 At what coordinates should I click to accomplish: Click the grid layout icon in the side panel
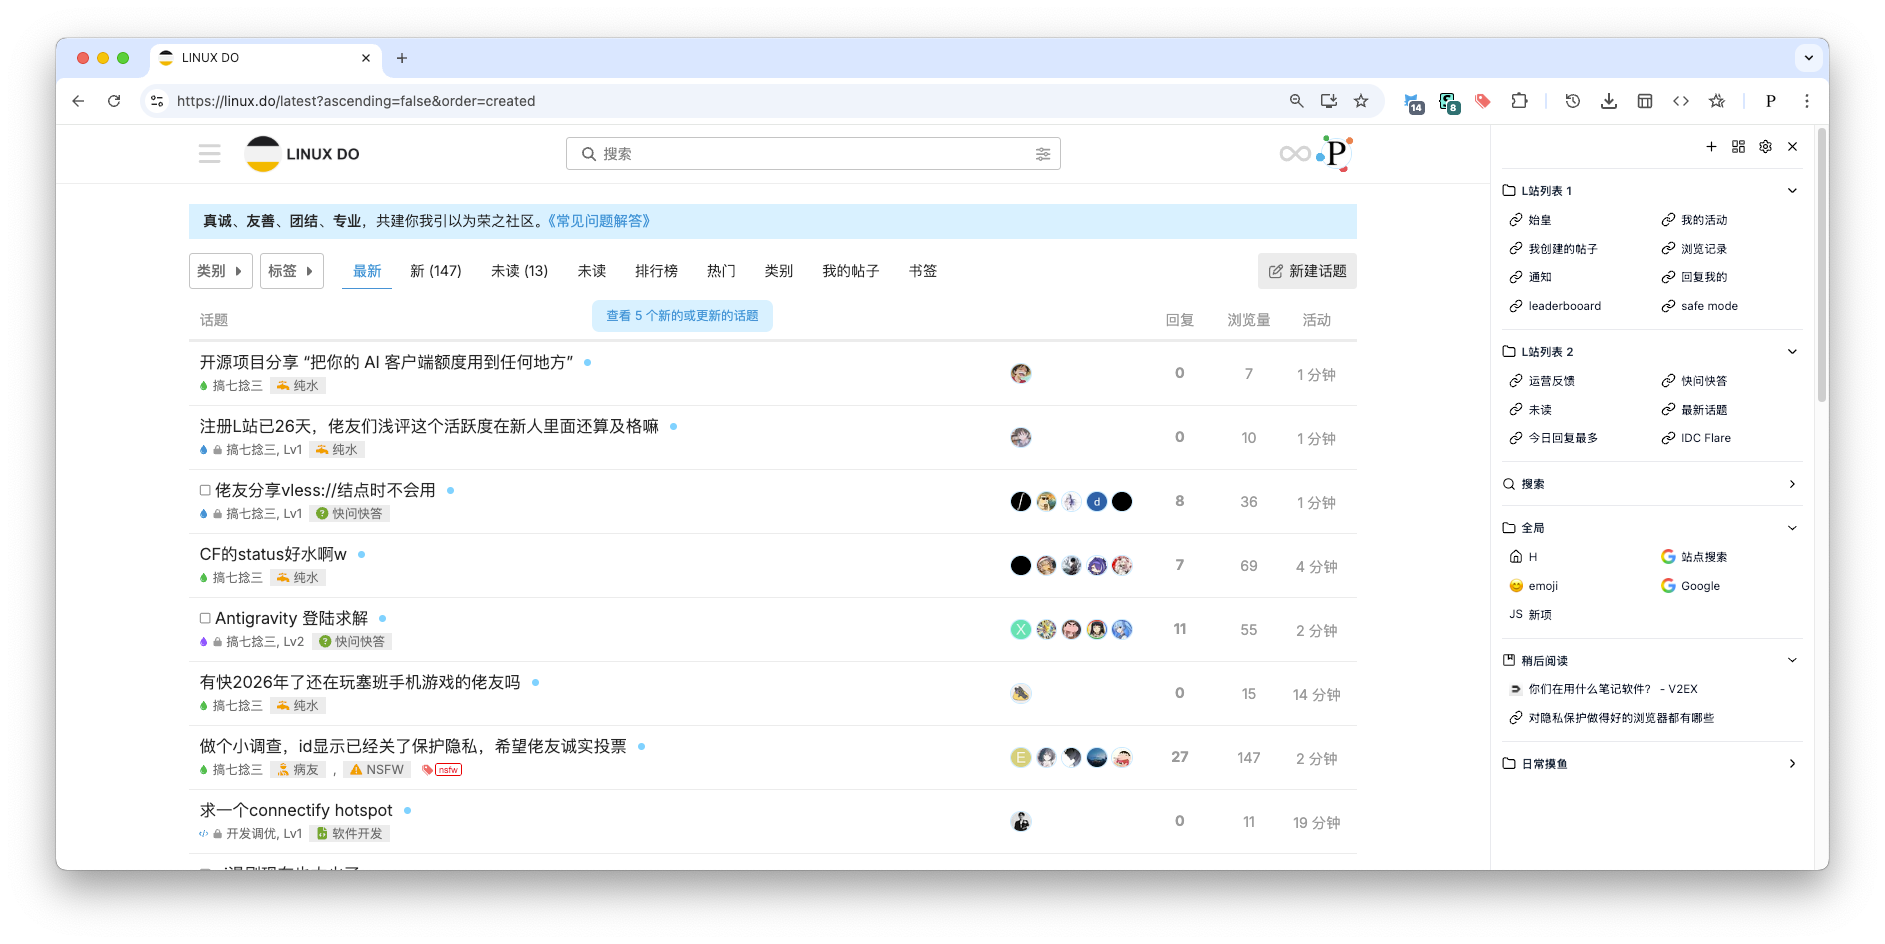(1737, 146)
